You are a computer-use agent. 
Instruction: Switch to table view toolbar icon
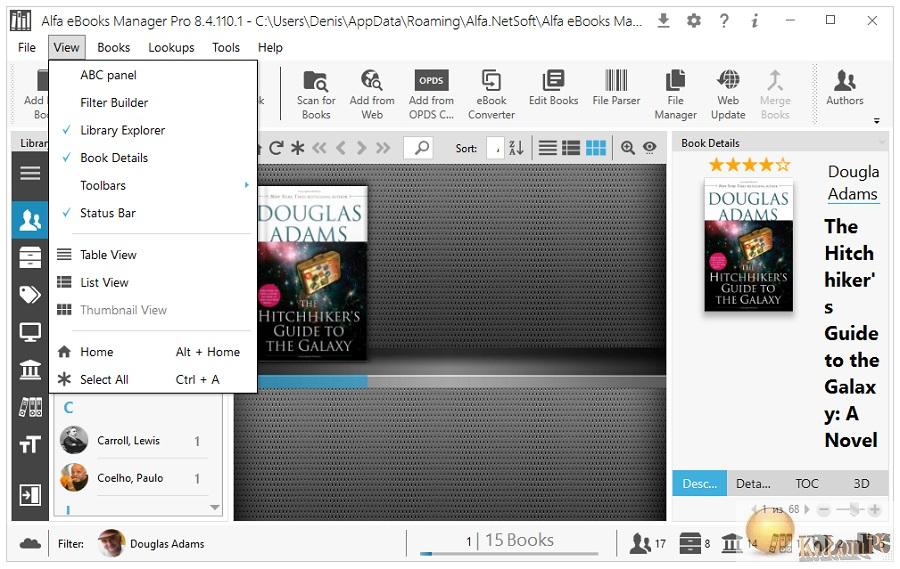(x=547, y=148)
